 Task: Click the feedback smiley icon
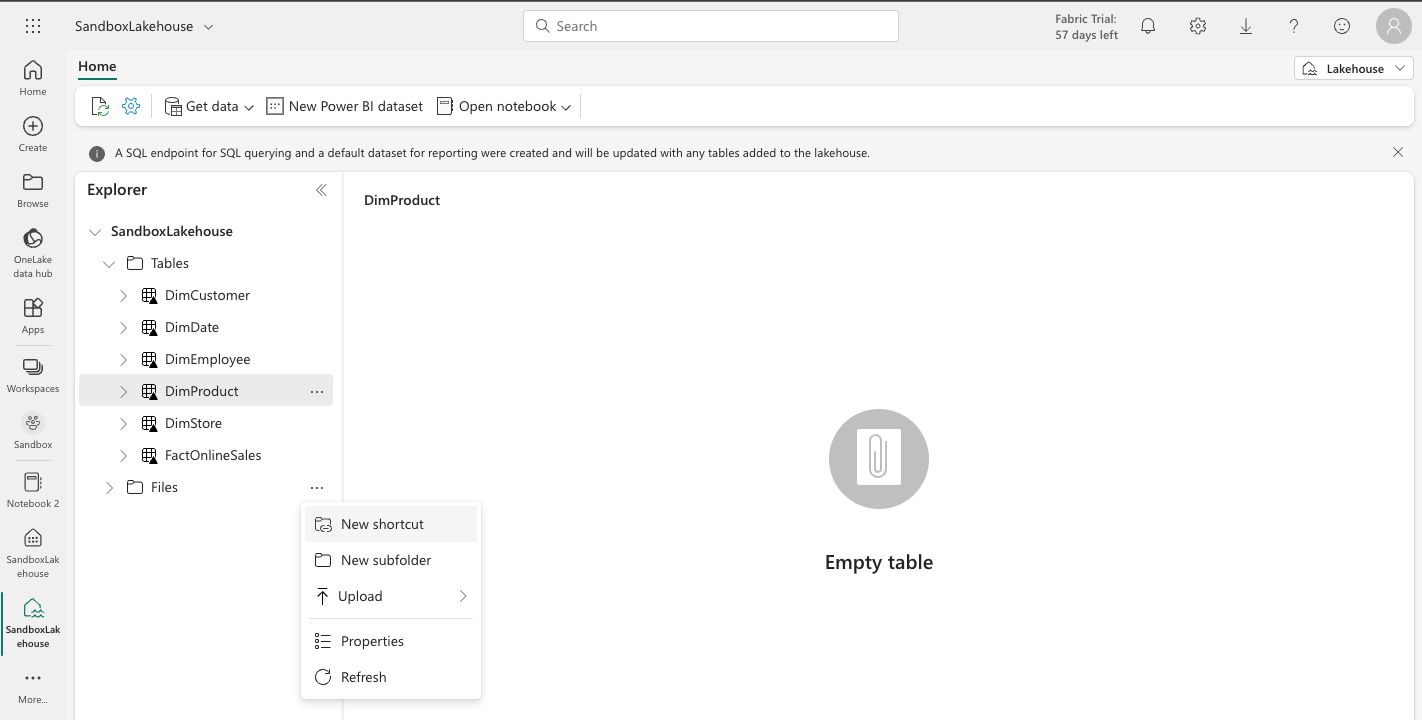coord(1342,27)
